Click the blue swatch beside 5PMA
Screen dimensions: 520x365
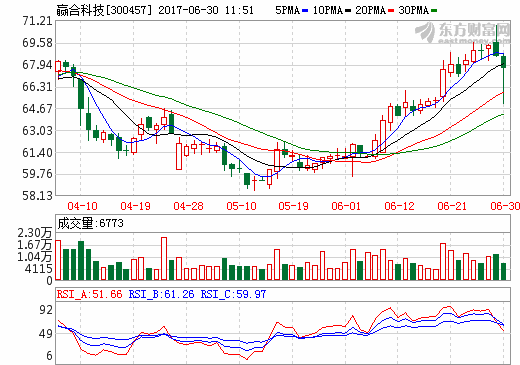(x=305, y=11)
